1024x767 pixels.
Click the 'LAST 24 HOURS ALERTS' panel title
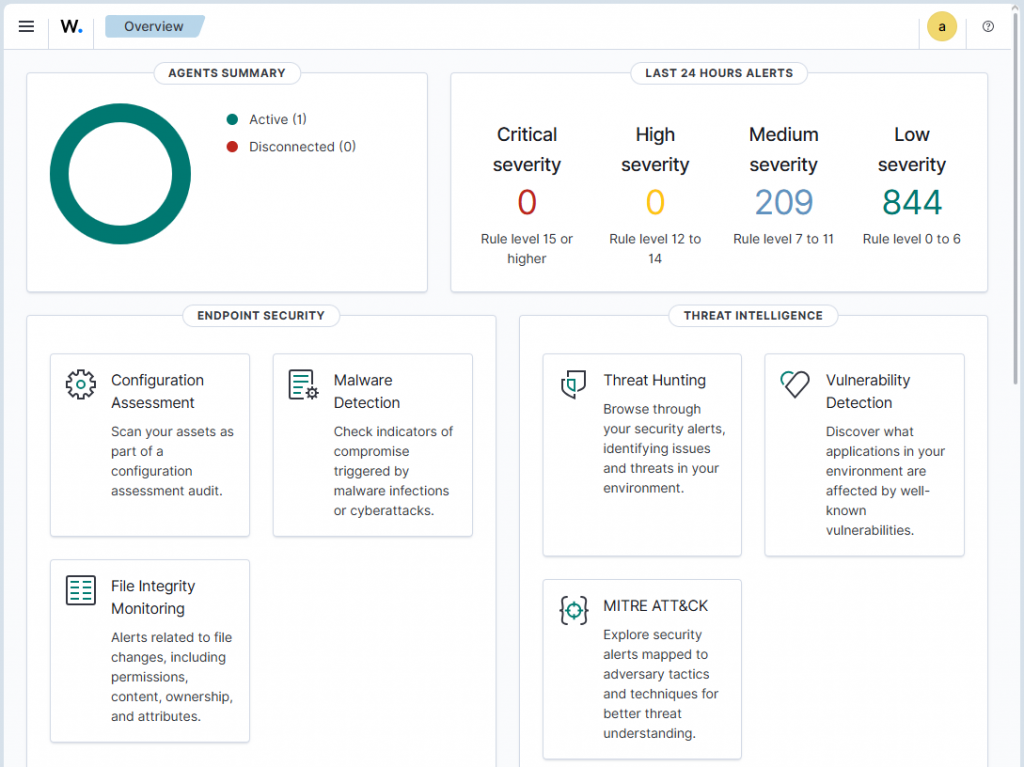click(x=719, y=73)
